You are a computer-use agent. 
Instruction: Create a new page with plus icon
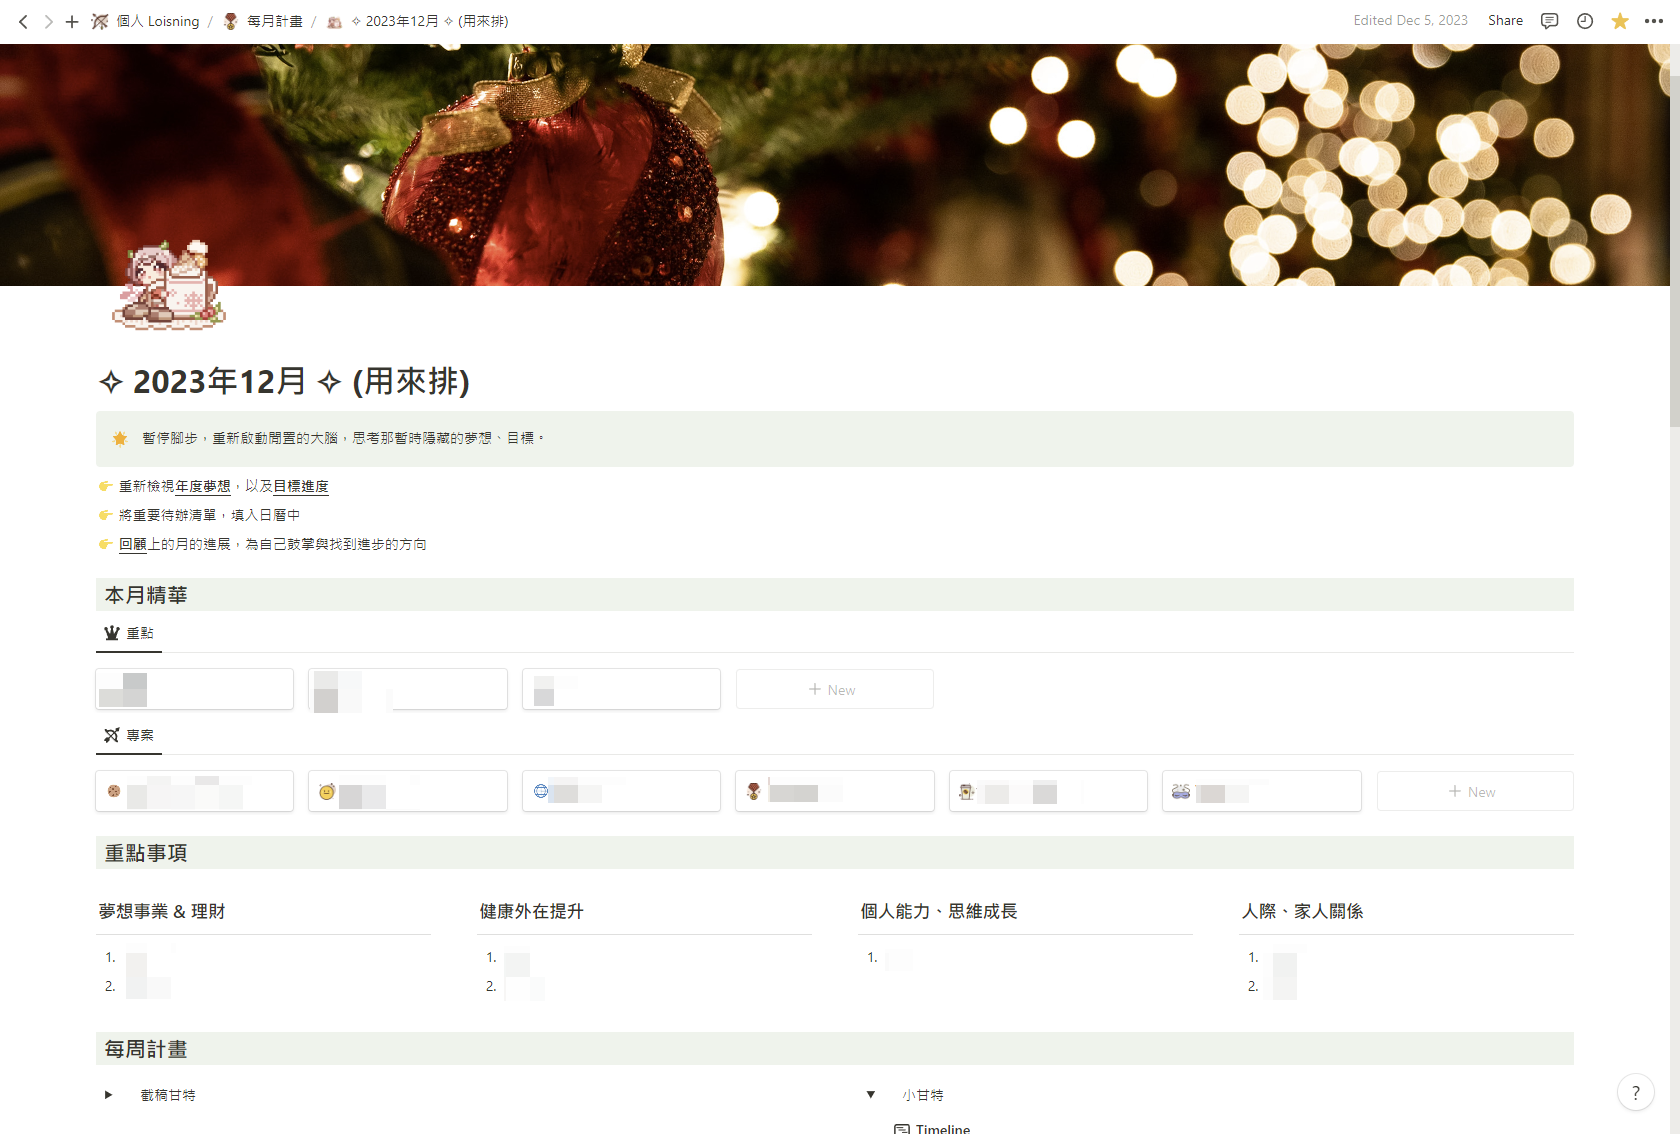click(x=72, y=21)
